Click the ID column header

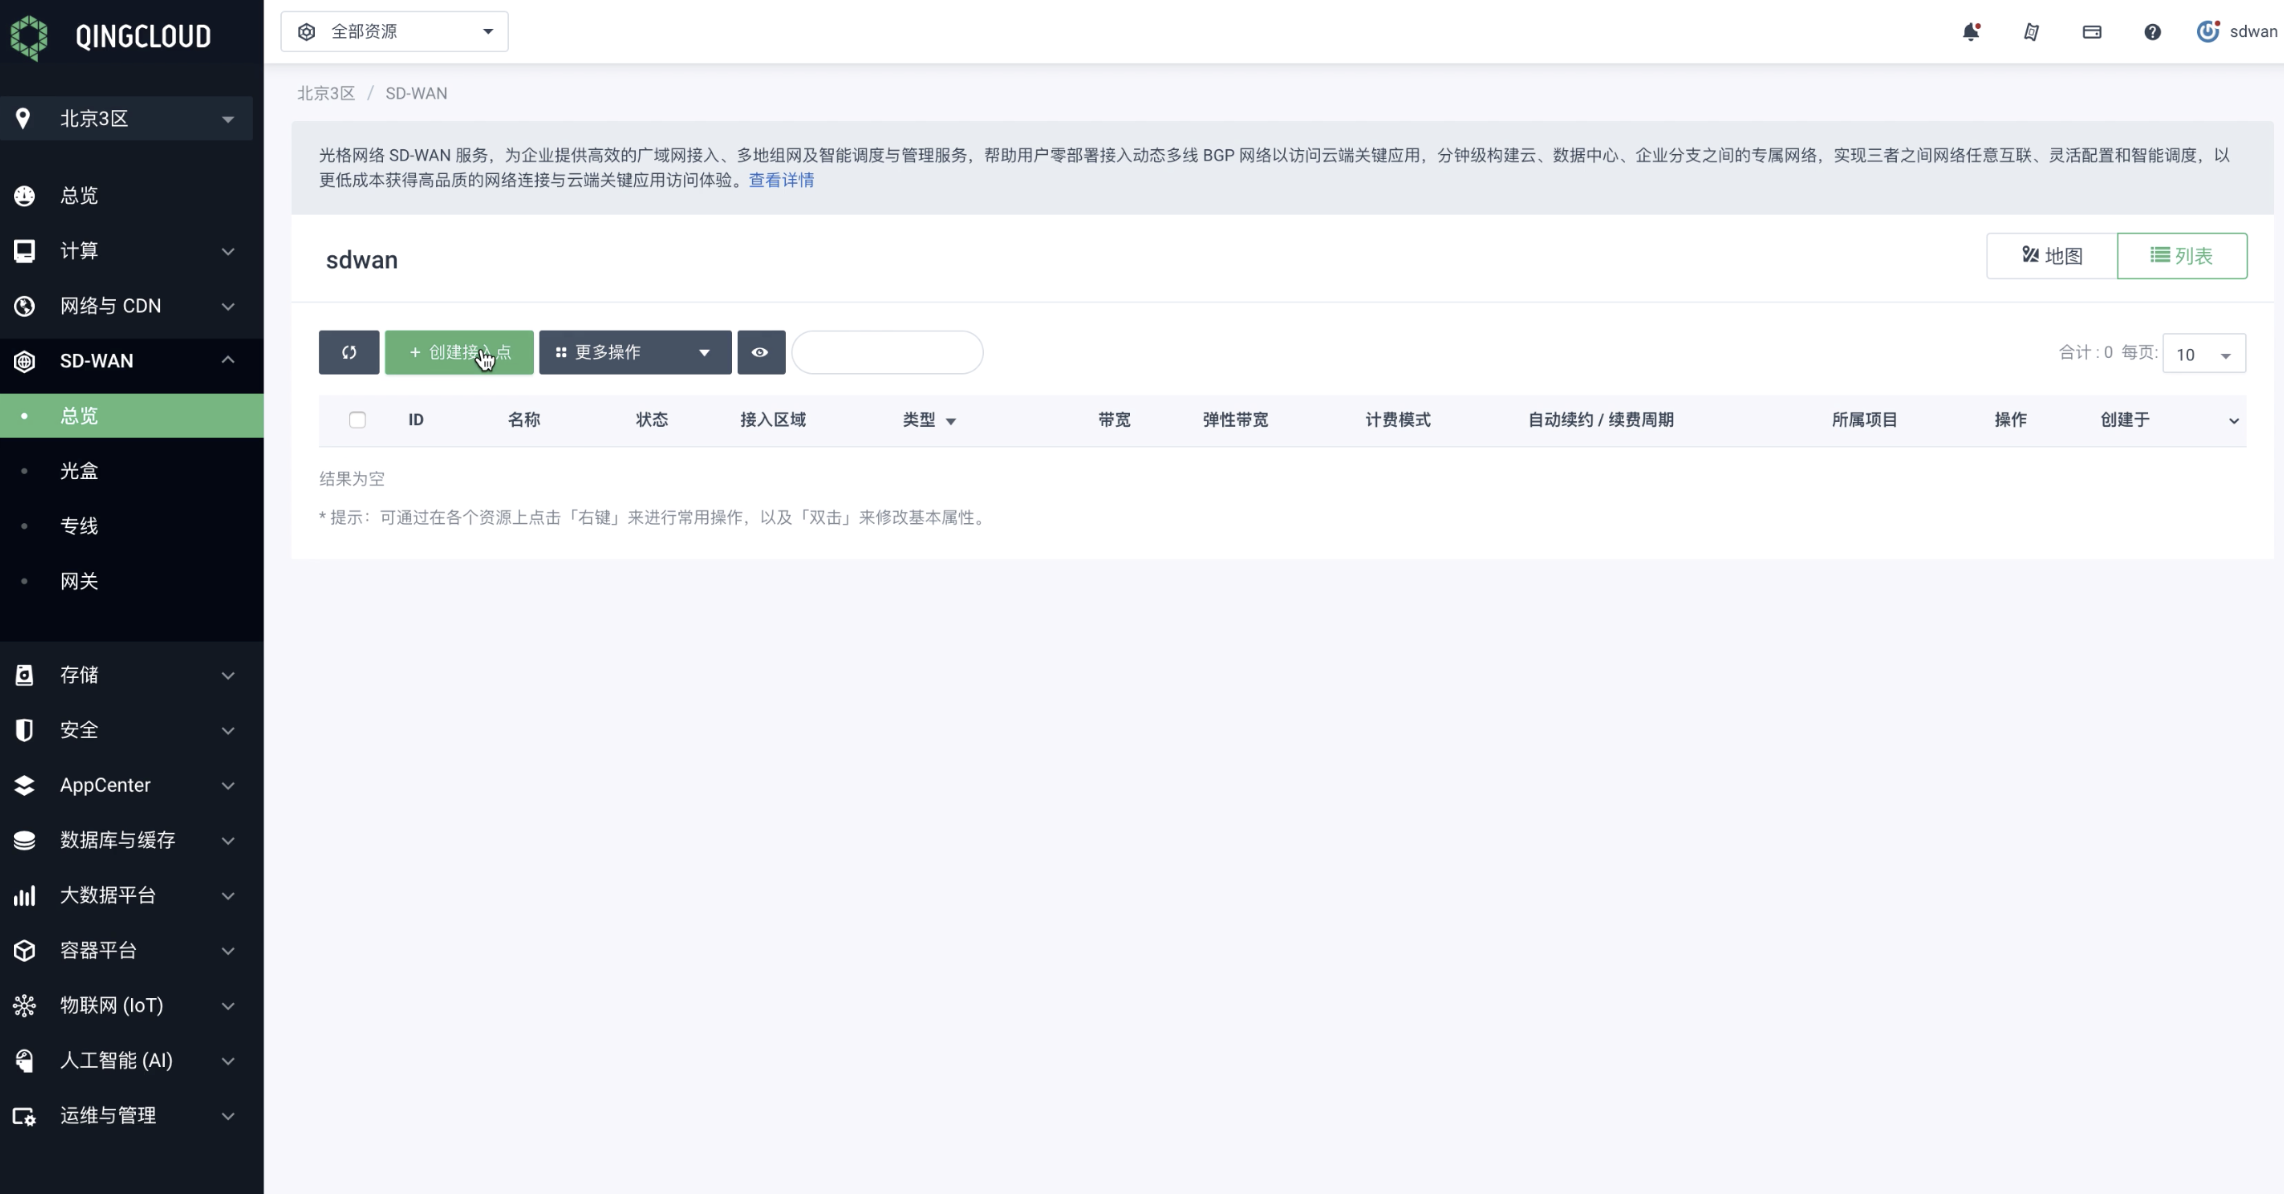coord(416,420)
